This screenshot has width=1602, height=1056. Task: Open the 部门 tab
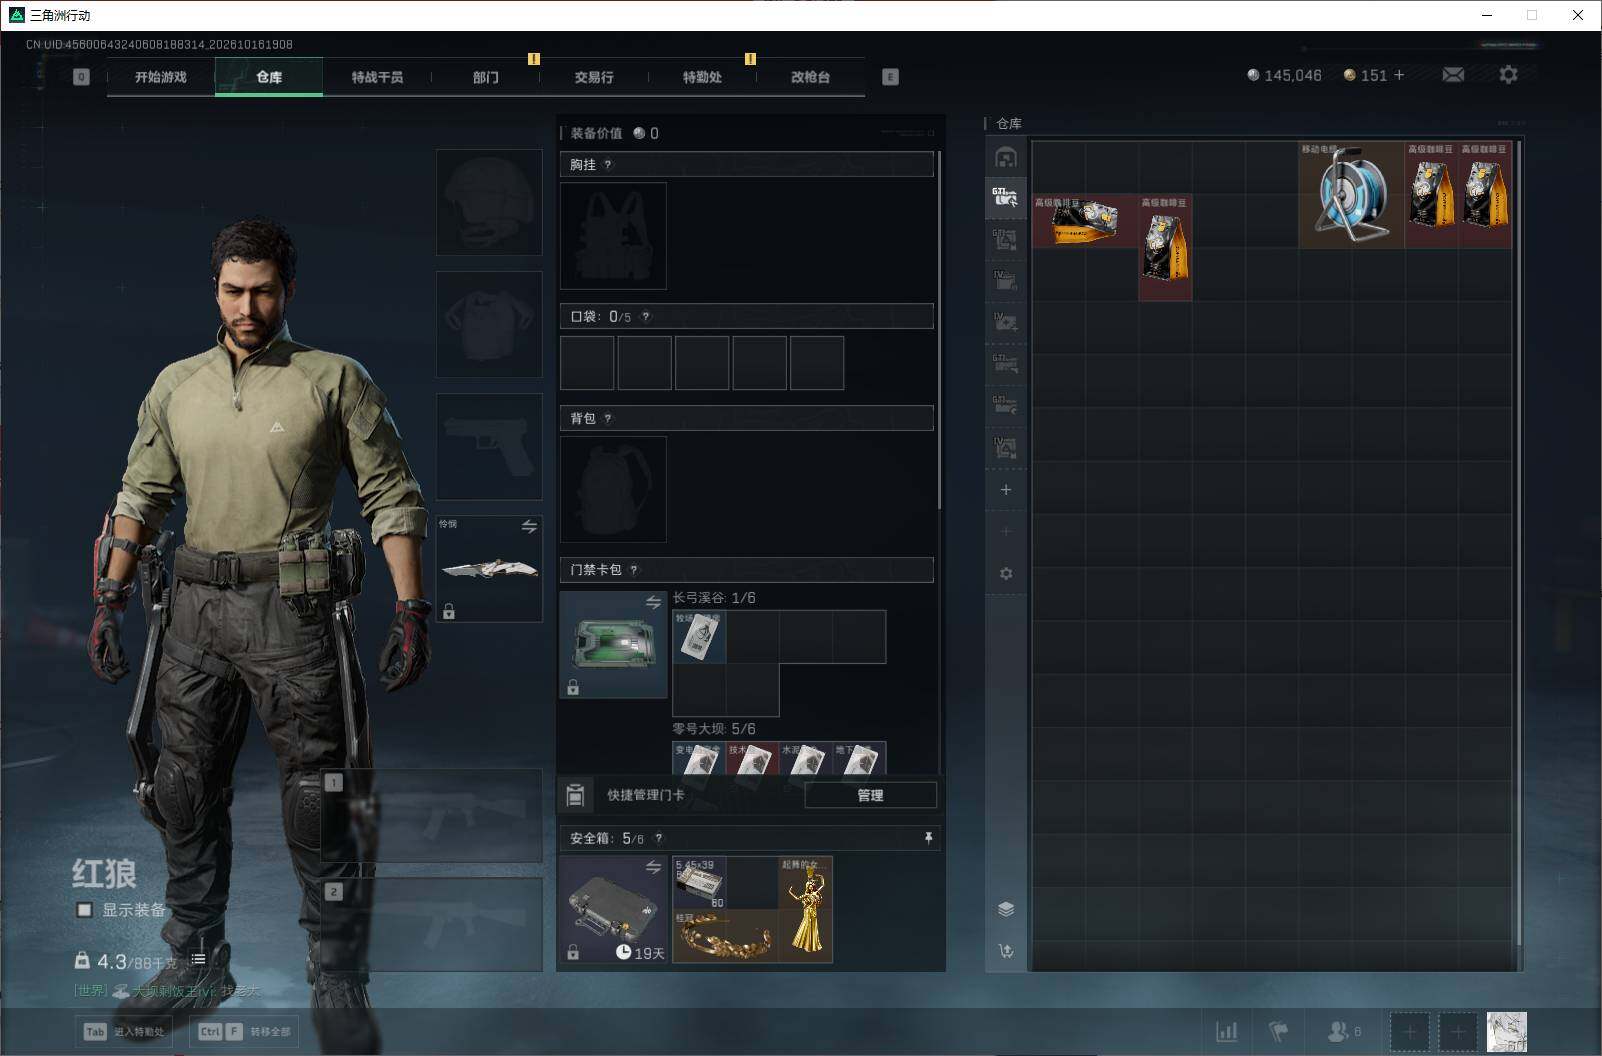point(486,77)
